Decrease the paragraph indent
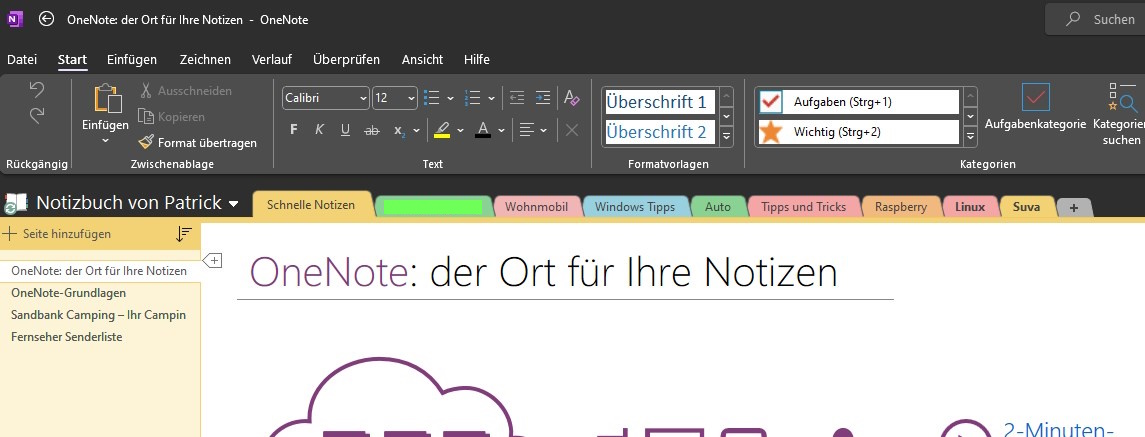 coord(517,97)
